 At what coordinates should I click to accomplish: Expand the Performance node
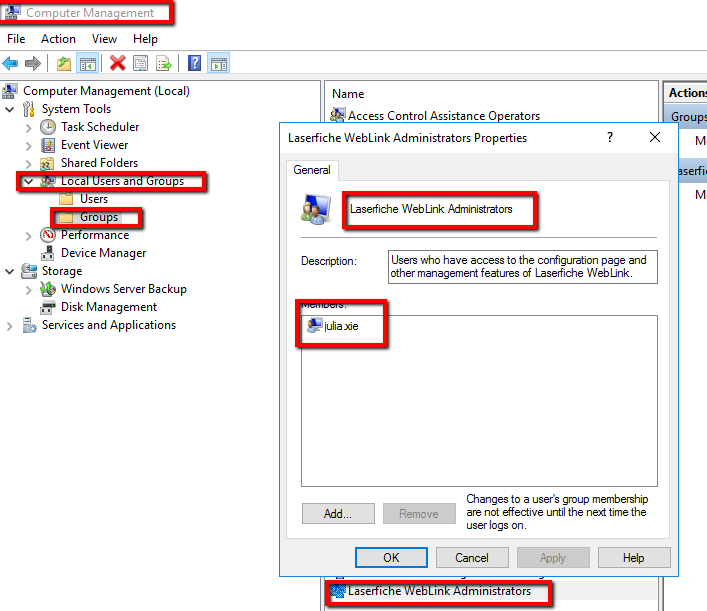click(28, 236)
